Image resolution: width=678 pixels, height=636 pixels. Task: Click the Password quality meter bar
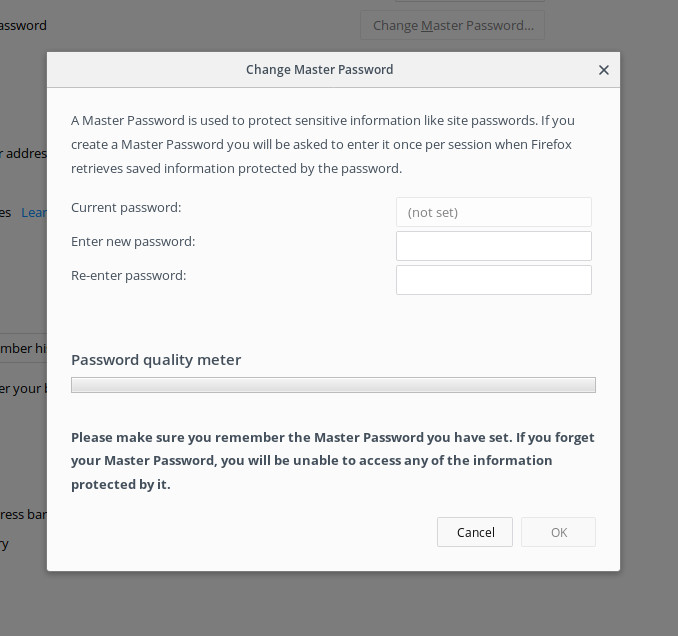tap(333, 385)
